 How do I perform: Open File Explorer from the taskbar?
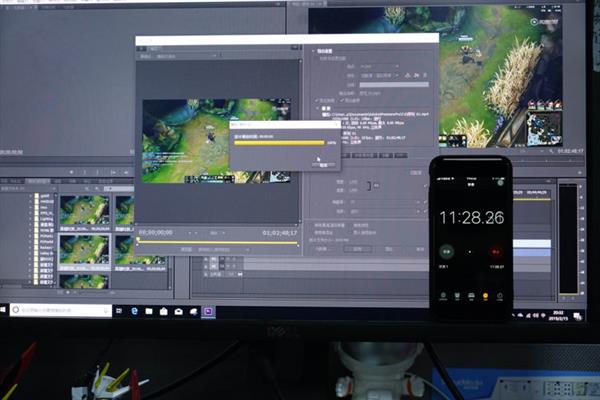149,311
